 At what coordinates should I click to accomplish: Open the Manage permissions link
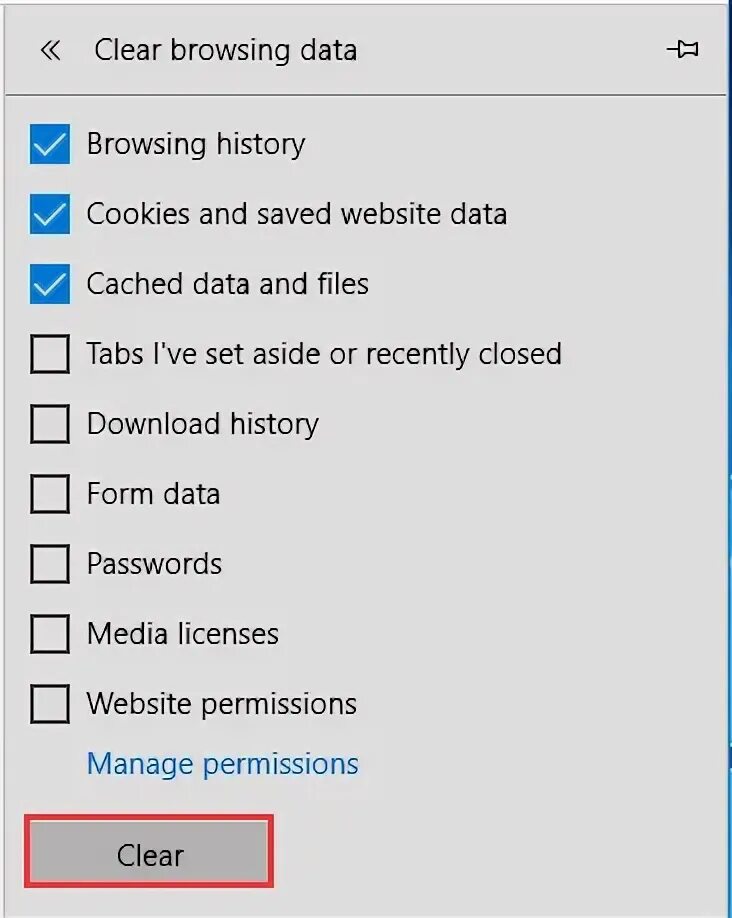223,764
